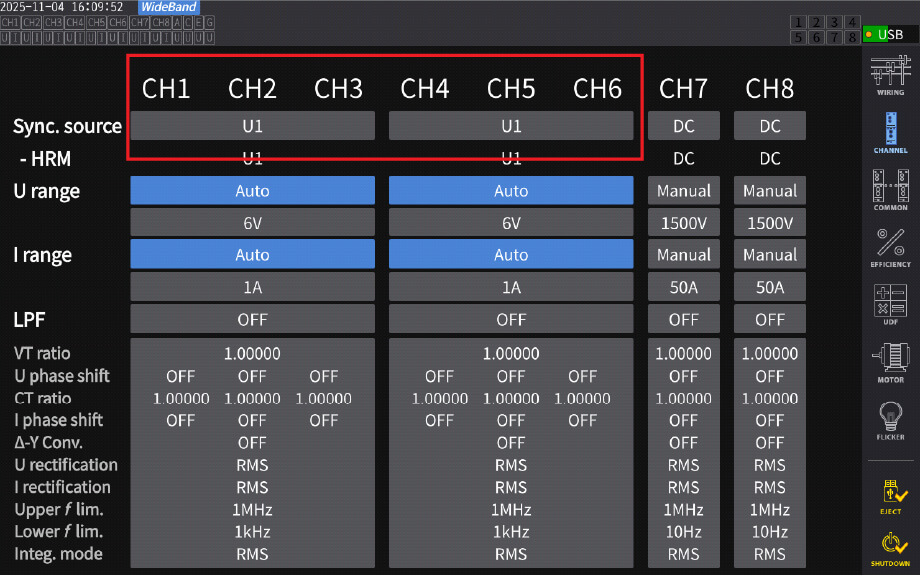The height and width of the screenshot is (576, 920).
Task: Toggle U range Manual for CH7
Action: click(x=684, y=191)
